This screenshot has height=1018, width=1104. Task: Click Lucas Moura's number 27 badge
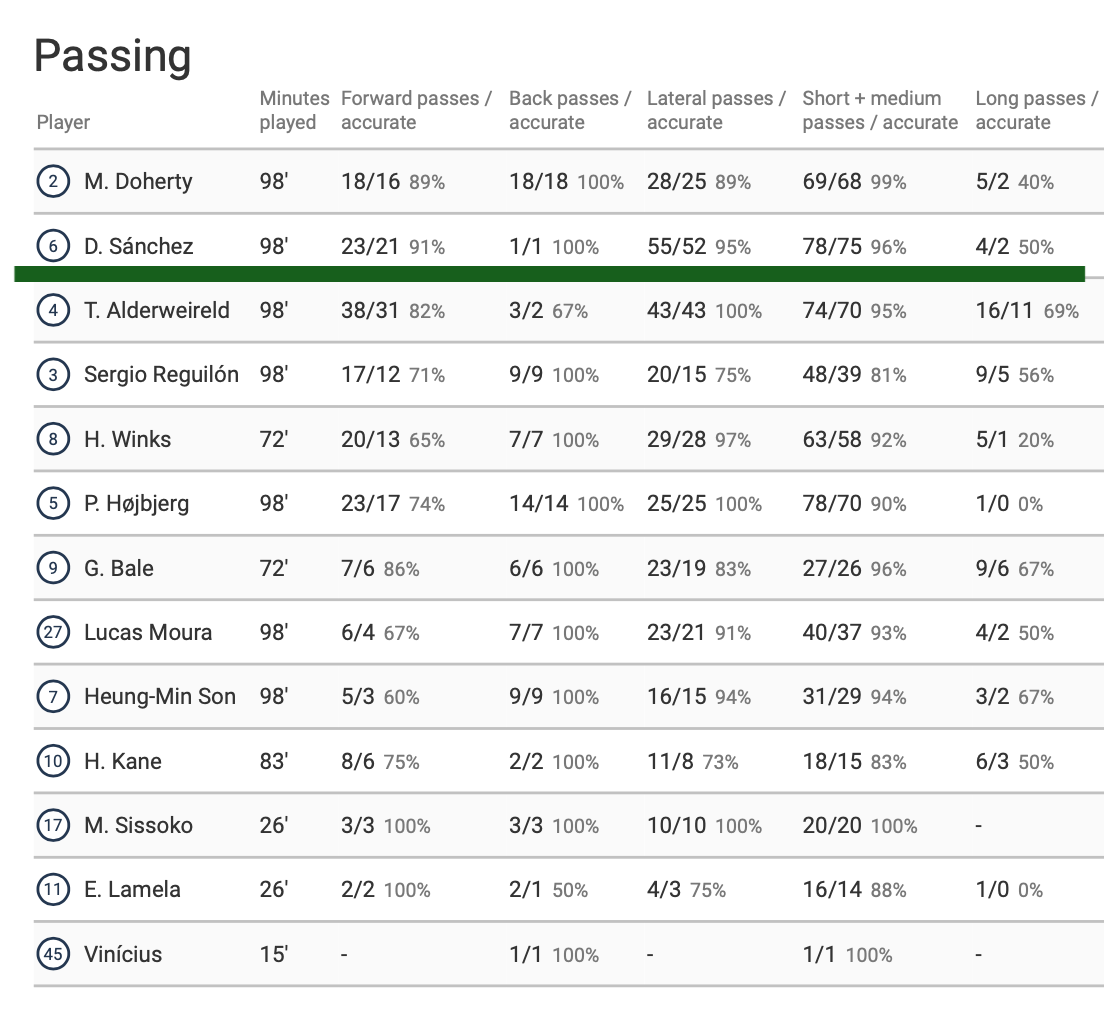coord(53,632)
